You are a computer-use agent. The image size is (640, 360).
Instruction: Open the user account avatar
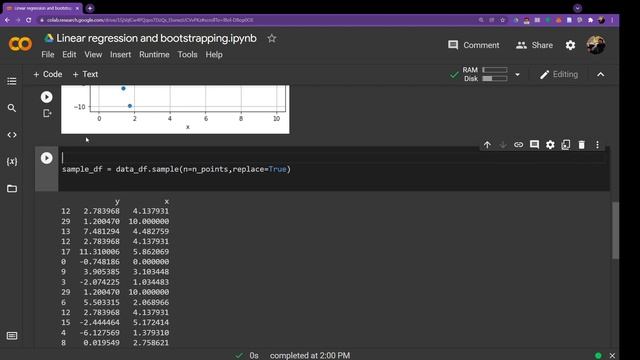[x=596, y=45]
